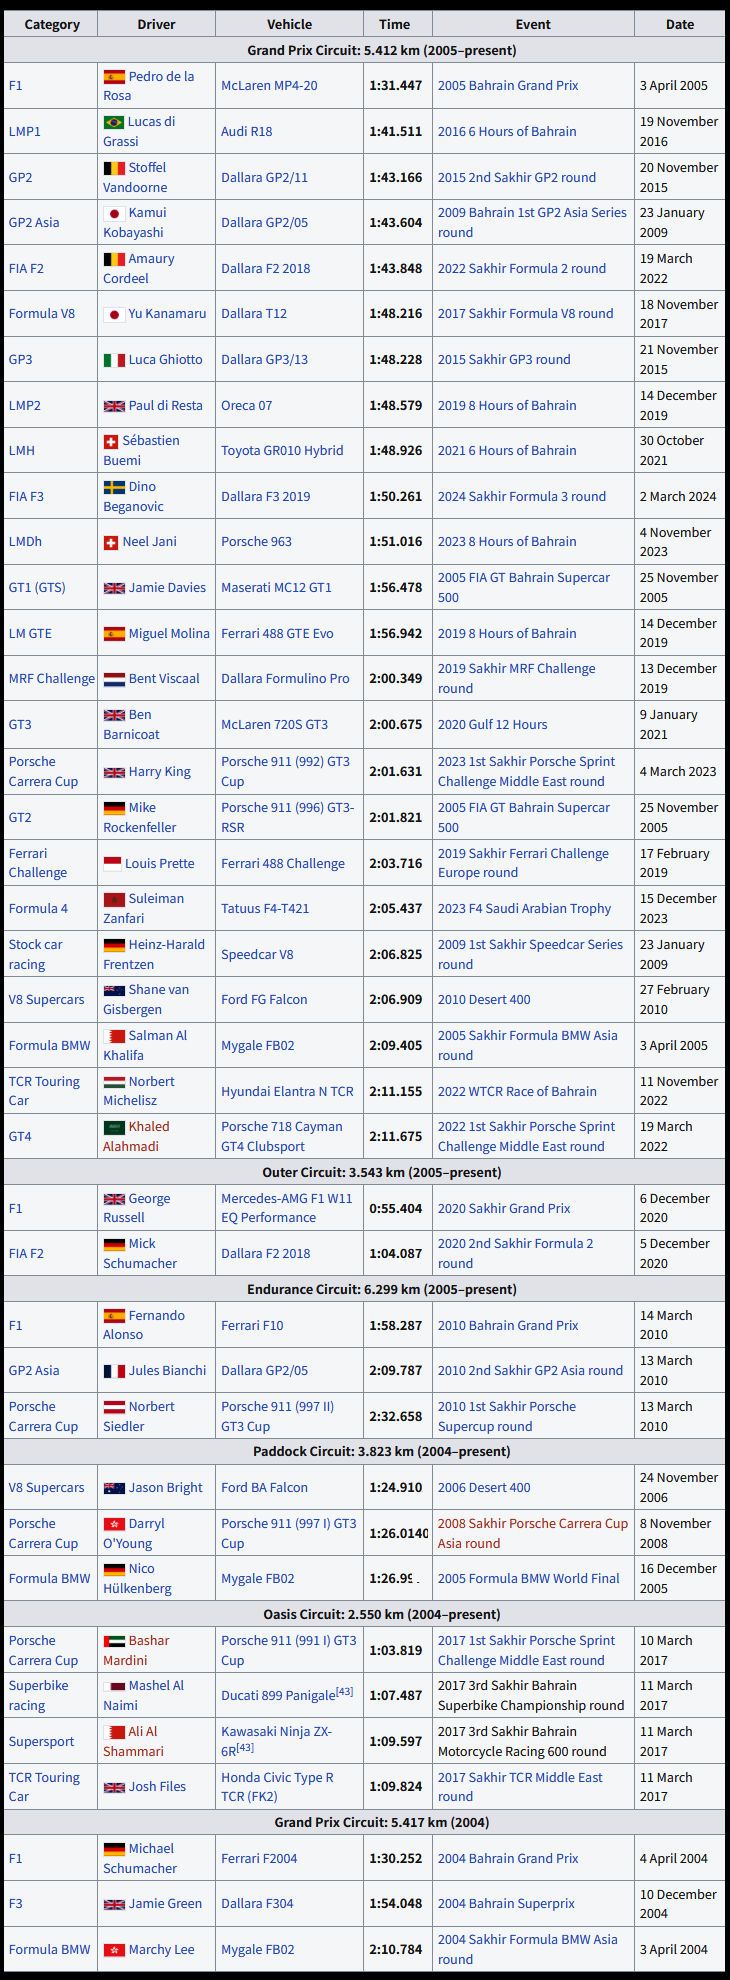Screen dimensions: 730x1980
Task: Click the Bahrain flag beside Salman Al Khalifa
Action: [x=114, y=1036]
